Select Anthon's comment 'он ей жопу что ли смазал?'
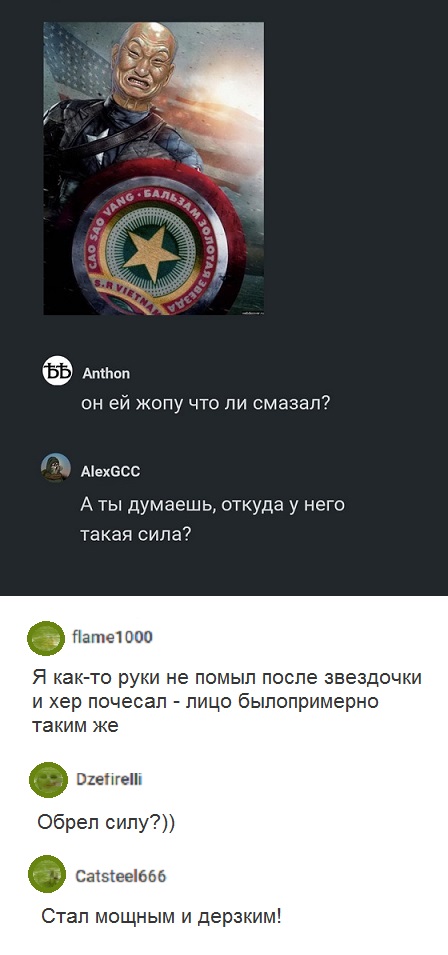This screenshot has width=448, height=955. click(x=205, y=403)
